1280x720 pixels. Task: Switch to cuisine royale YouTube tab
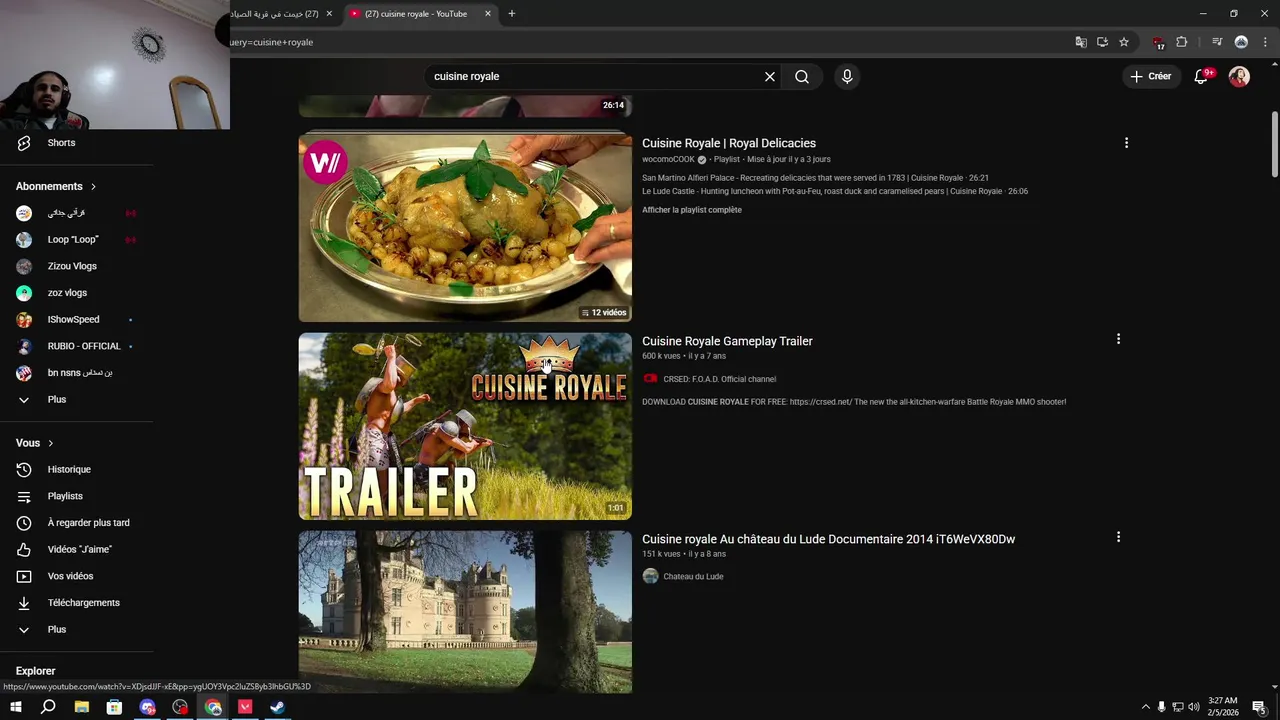pyautogui.click(x=415, y=14)
